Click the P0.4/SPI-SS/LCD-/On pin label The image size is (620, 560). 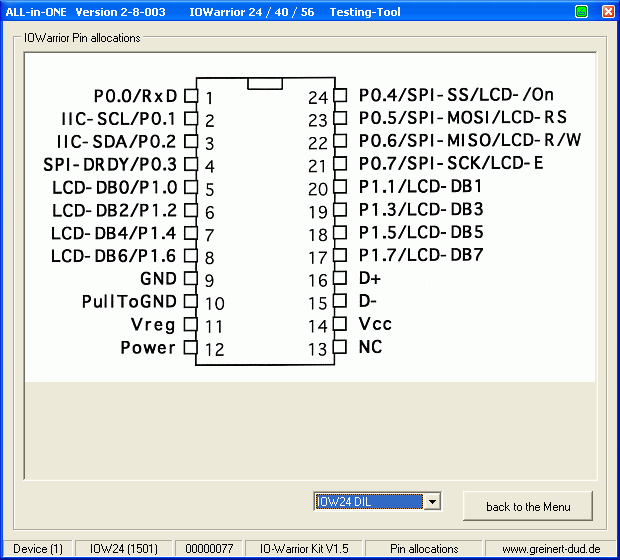click(456, 95)
